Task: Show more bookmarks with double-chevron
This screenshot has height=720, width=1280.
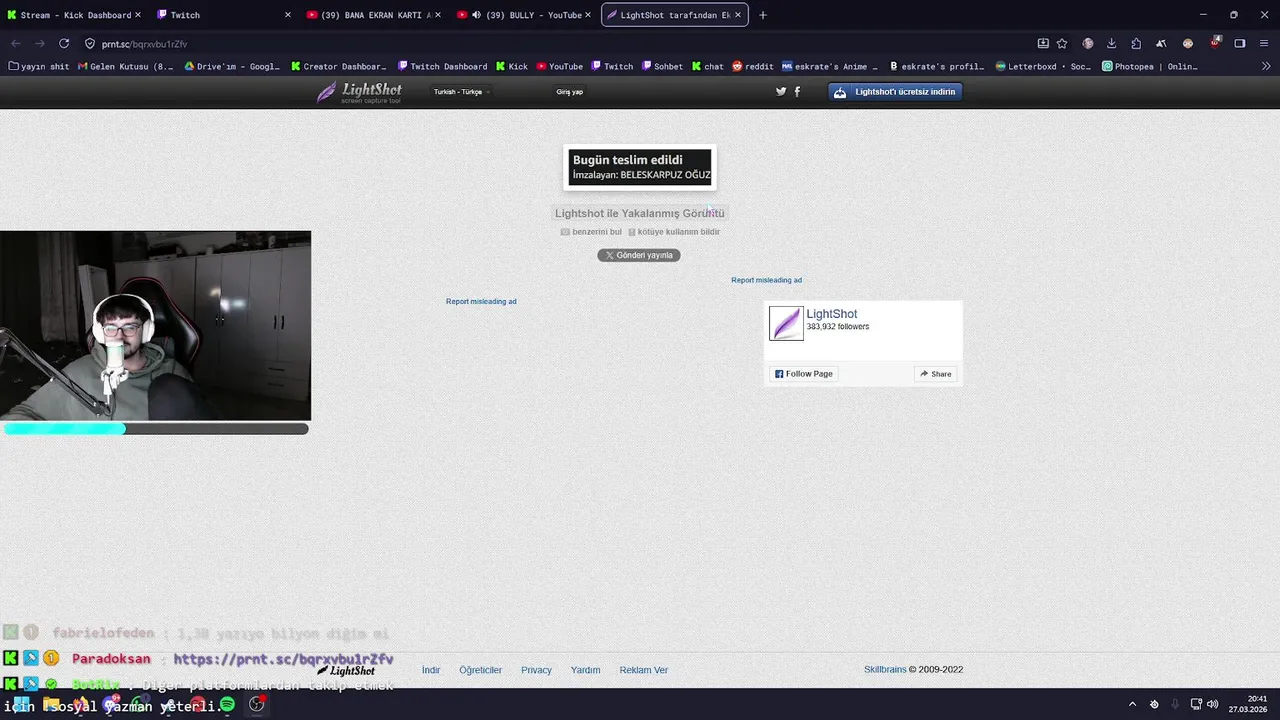Action: point(1266,66)
